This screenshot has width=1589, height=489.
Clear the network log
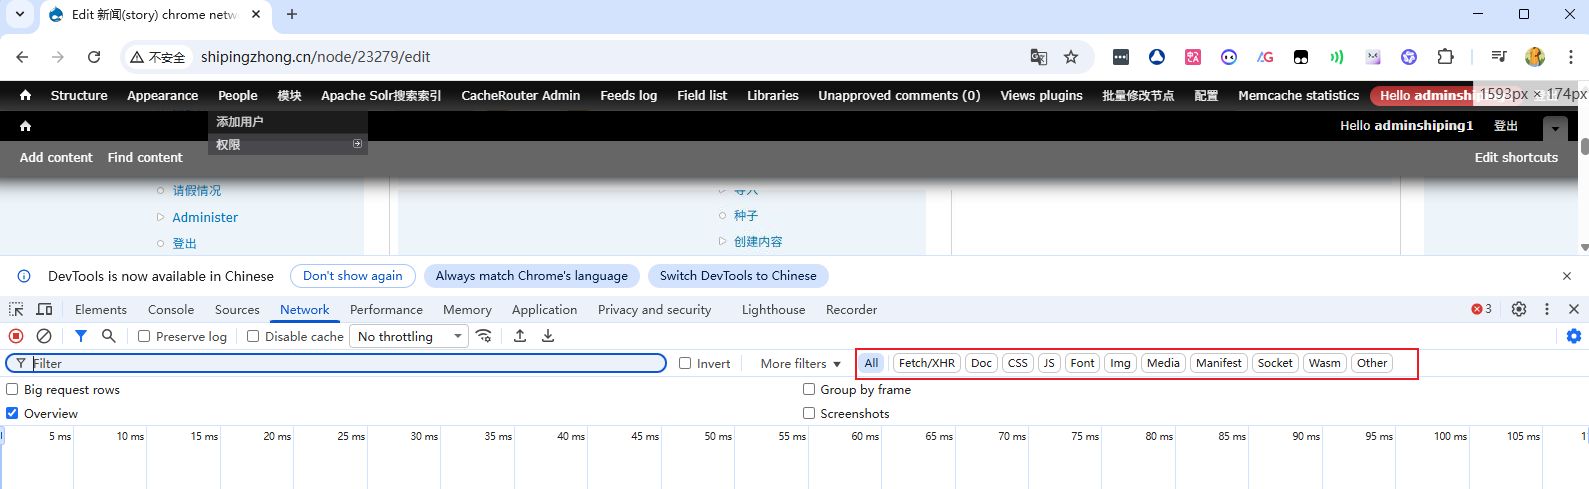click(x=44, y=336)
